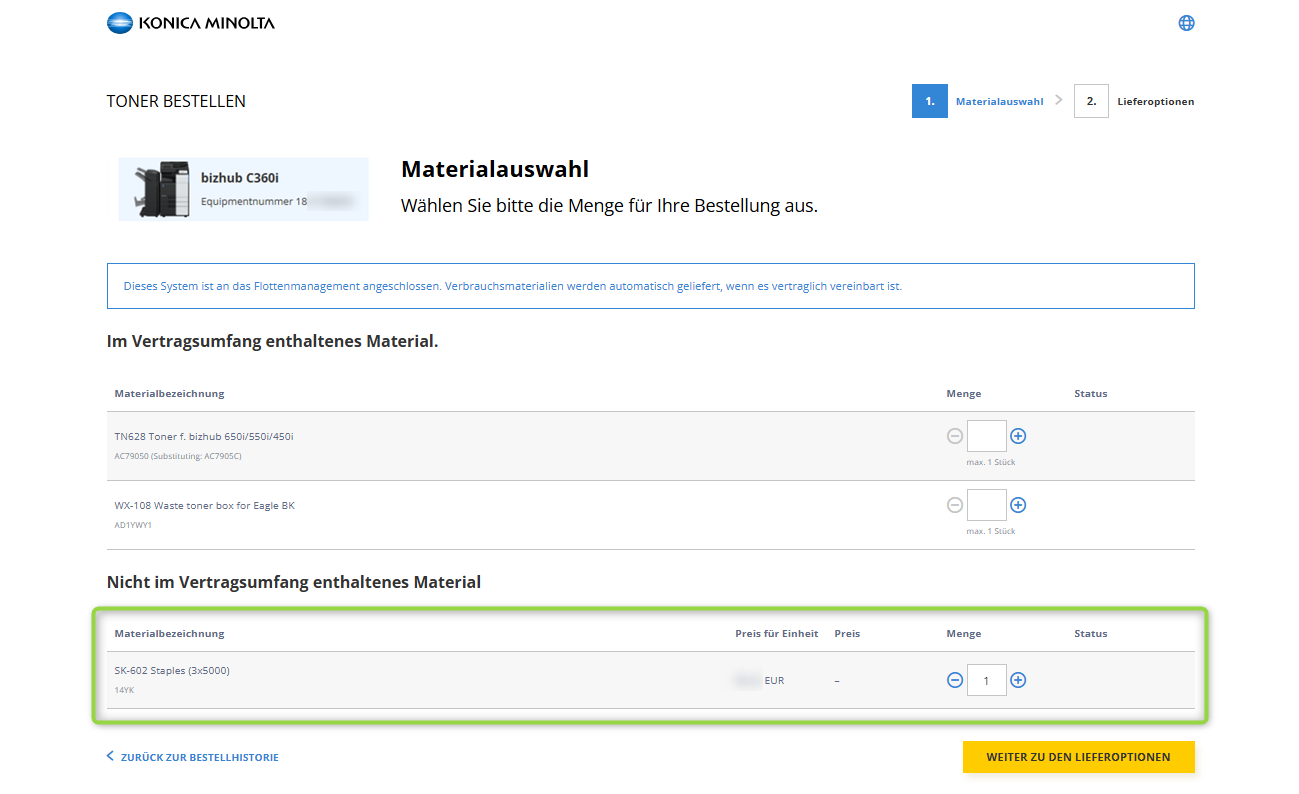Screen dimensions: 1299x794
Task: Decrease quantity for SK-602 Staples
Action: [x=955, y=680]
